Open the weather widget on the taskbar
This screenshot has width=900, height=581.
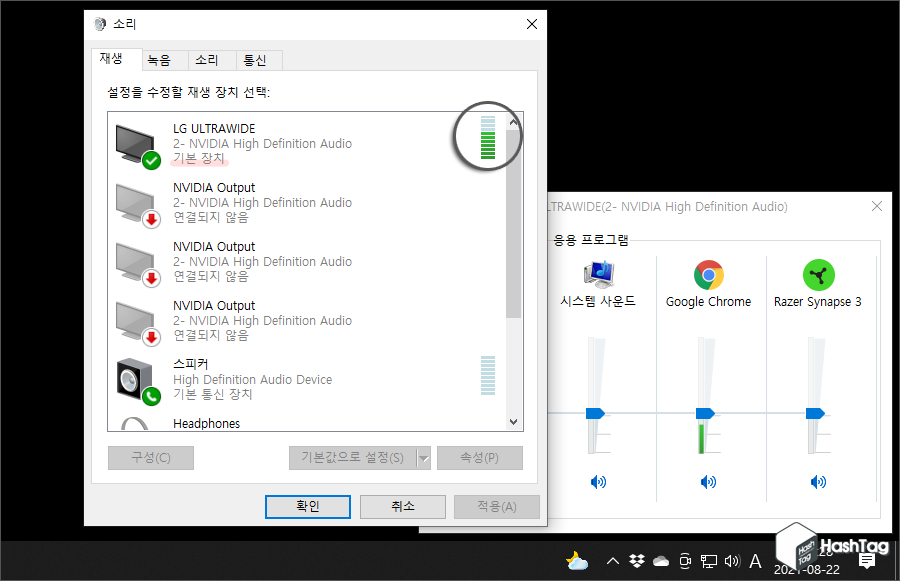pyautogui.click(x=577, y=561)
